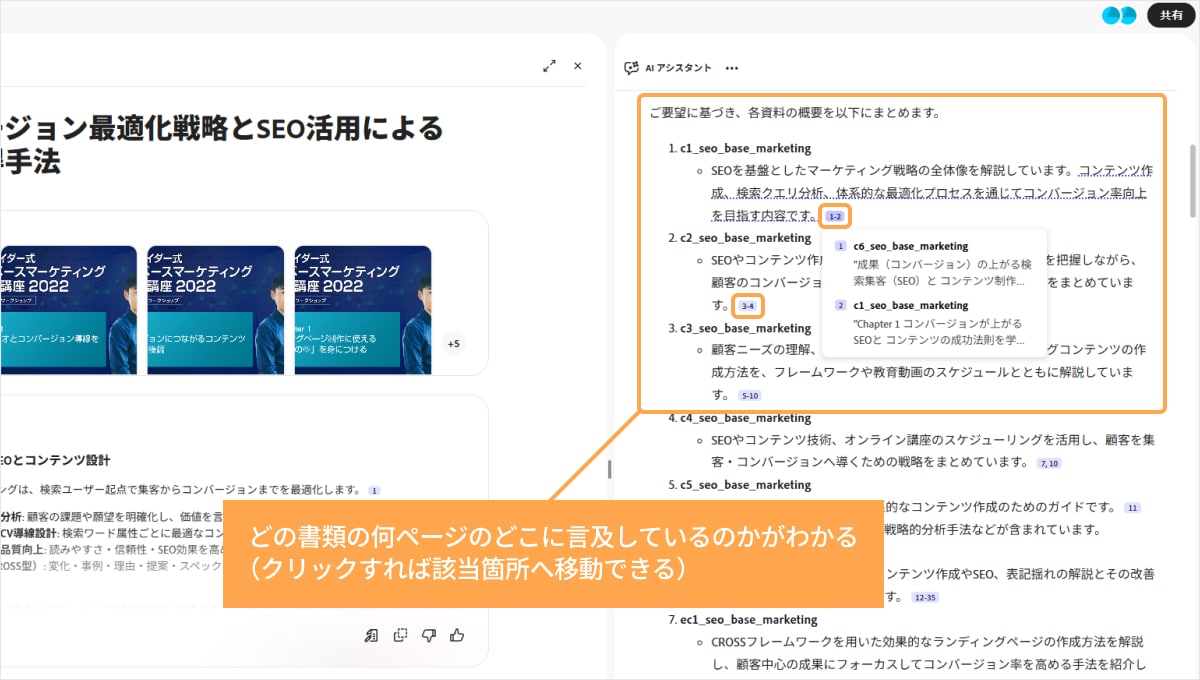The width and height of the screenshot is (1200, 680).
Task: Close the left summary panel
Action: click(x=577, y=66)
